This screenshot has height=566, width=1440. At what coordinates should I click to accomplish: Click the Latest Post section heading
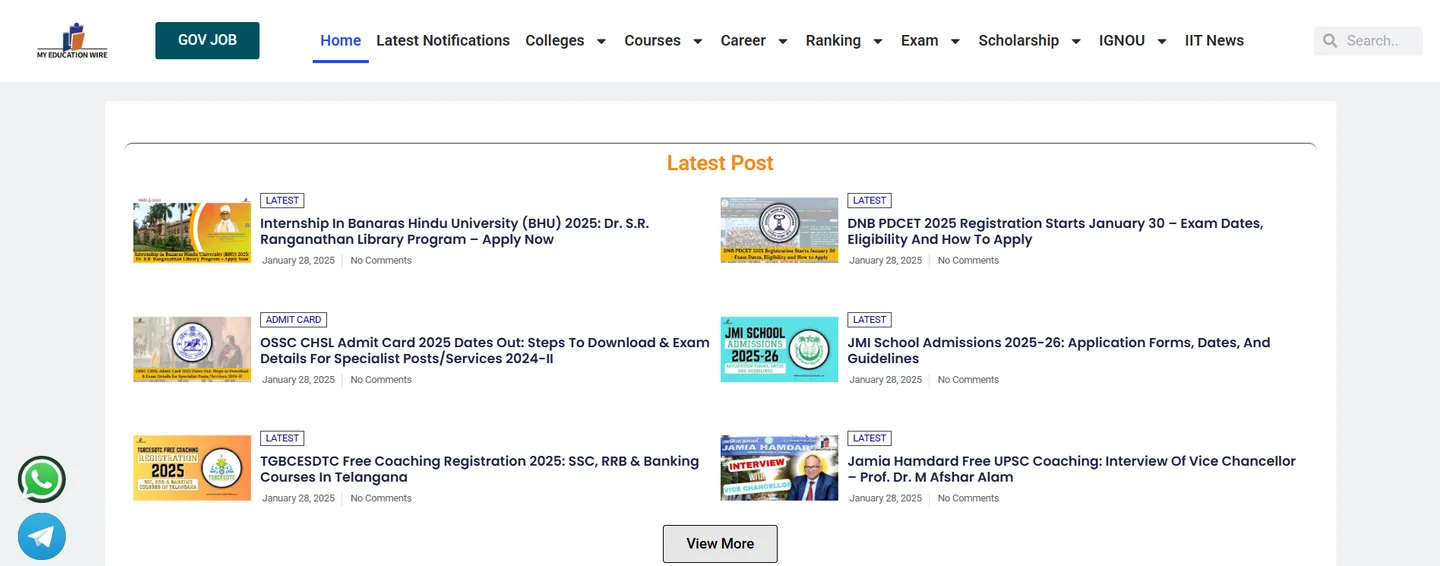(x=720, y=163)
